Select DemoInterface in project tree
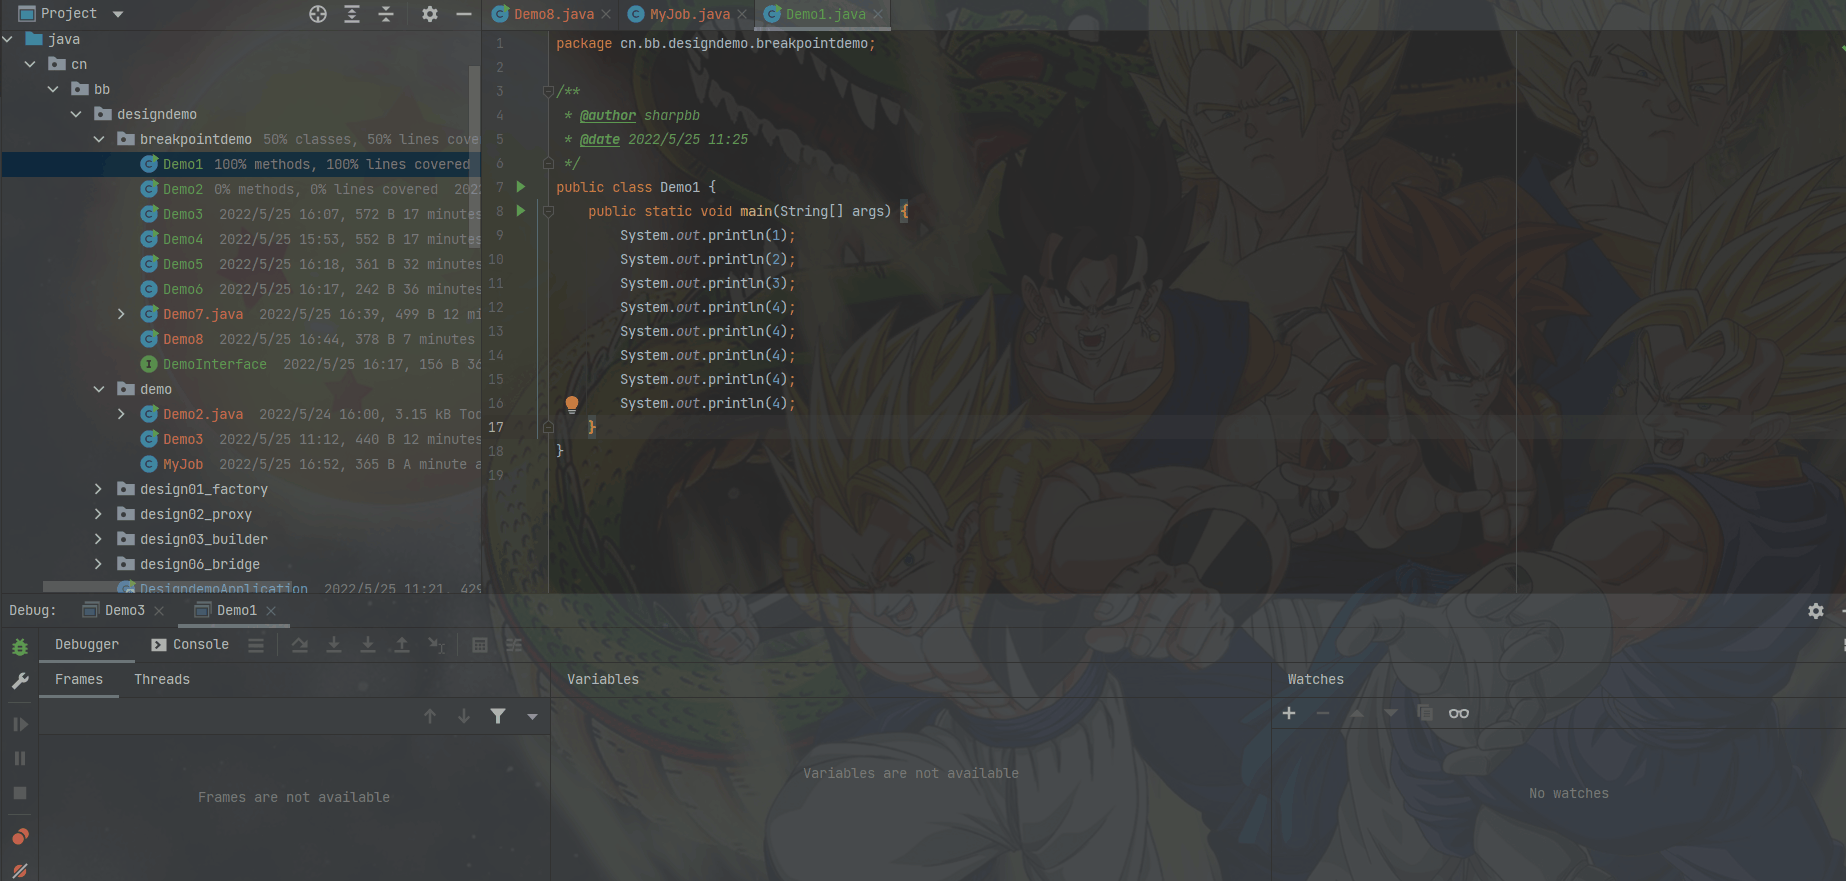Image resolution: width=1846 pixels, height=881 pixels. (215, 364)
